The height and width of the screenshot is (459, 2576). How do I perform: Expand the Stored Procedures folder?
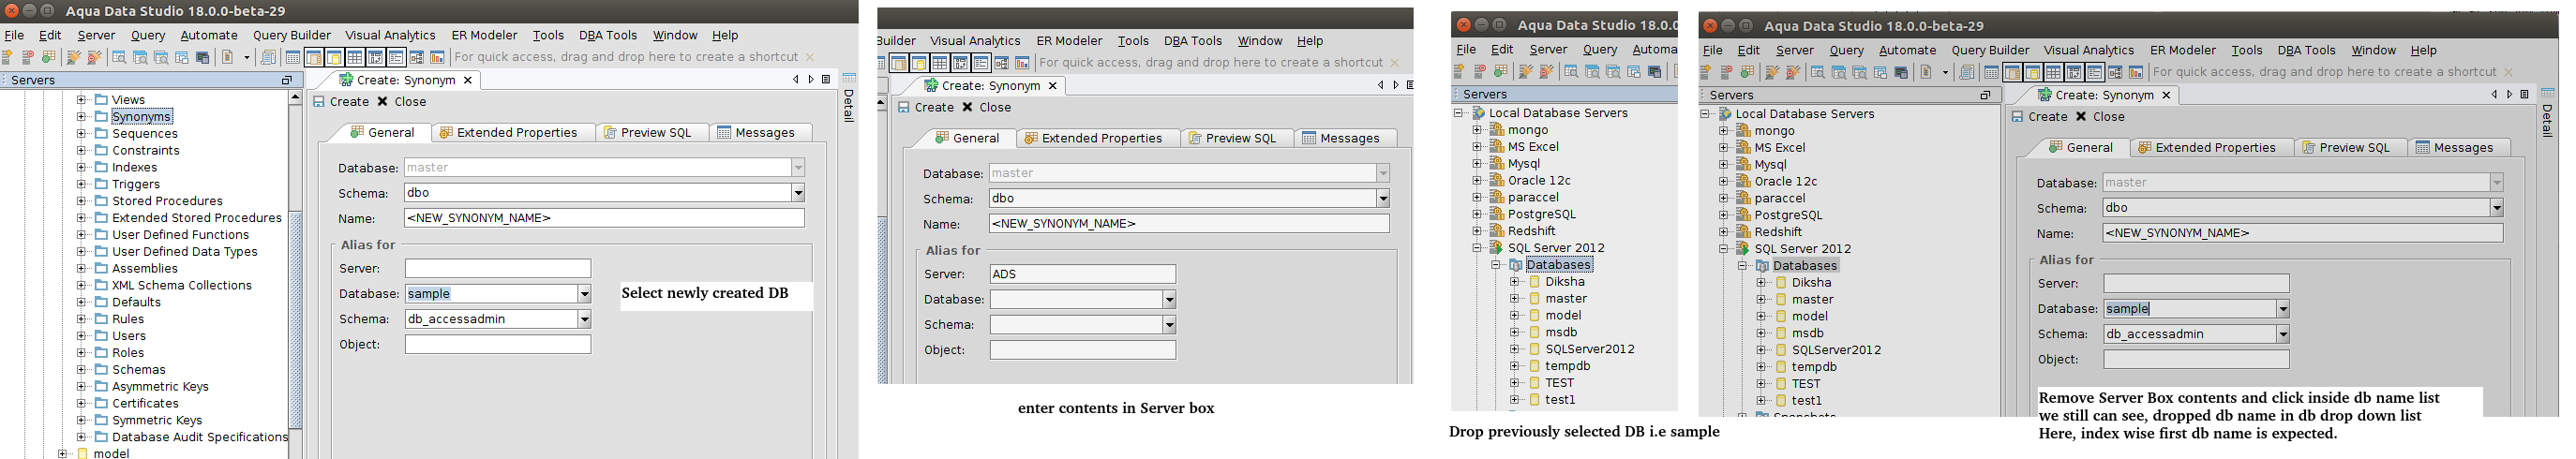[x=81, y=201]
